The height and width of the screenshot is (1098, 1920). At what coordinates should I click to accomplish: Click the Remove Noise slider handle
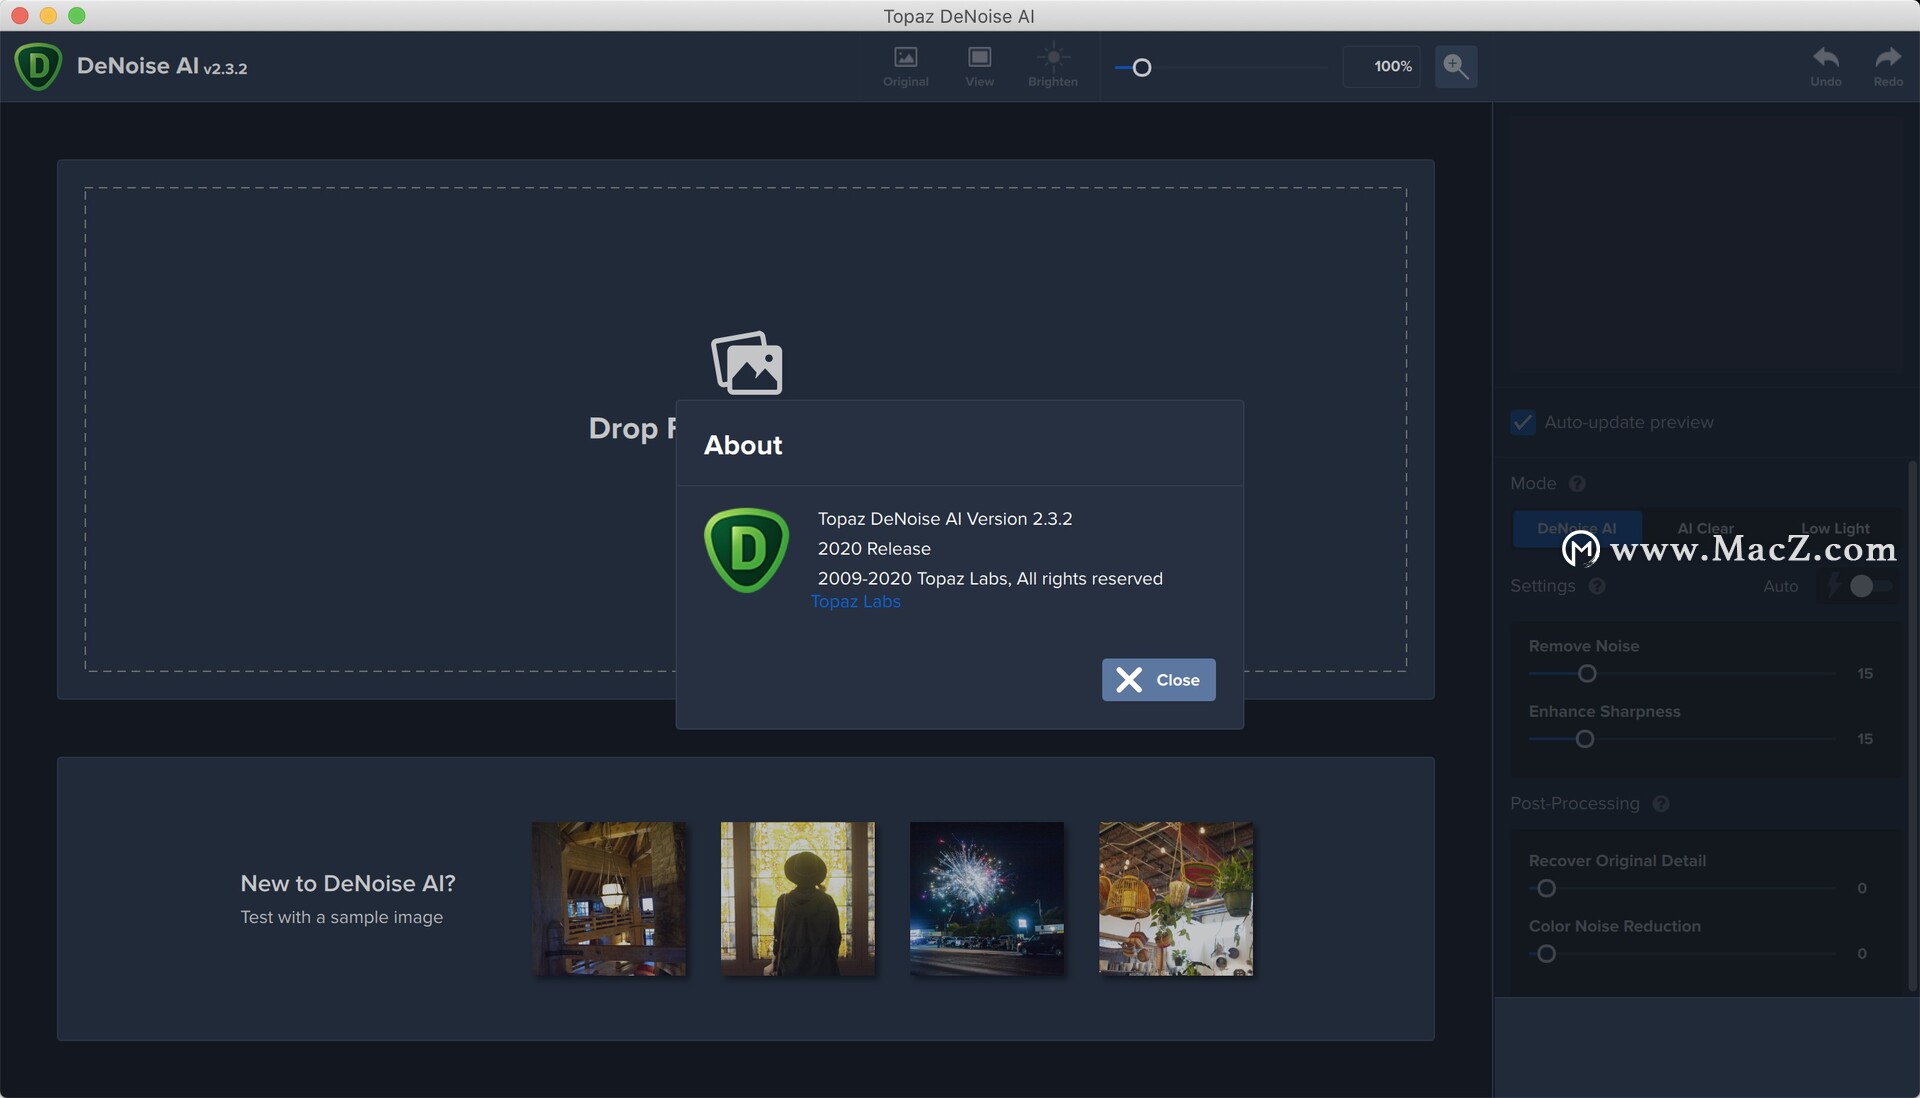click(x=1587, y=674)
